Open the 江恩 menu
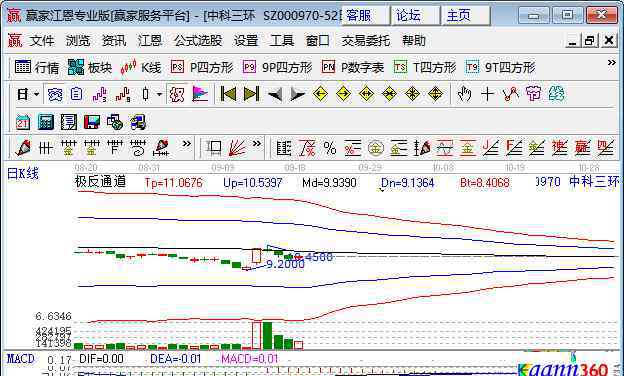624x376 pixels. [x=150, y=41]
